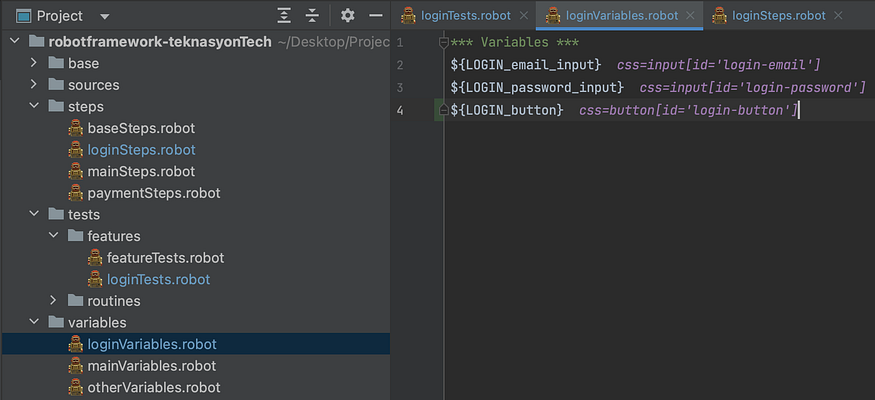
Task: Expand the routines folder
Action: coord(54,301)
